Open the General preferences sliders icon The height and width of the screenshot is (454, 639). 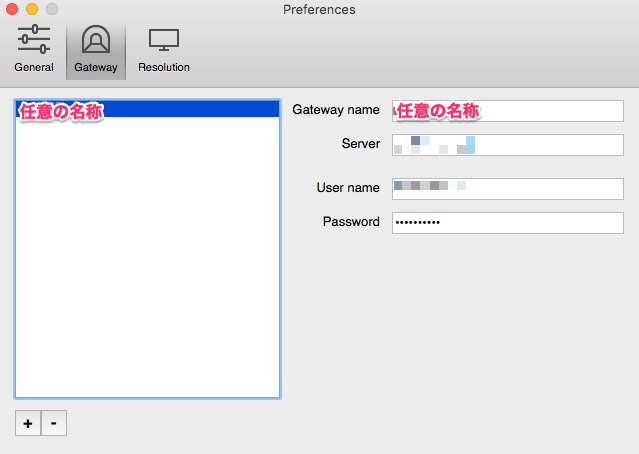point(34,41)
